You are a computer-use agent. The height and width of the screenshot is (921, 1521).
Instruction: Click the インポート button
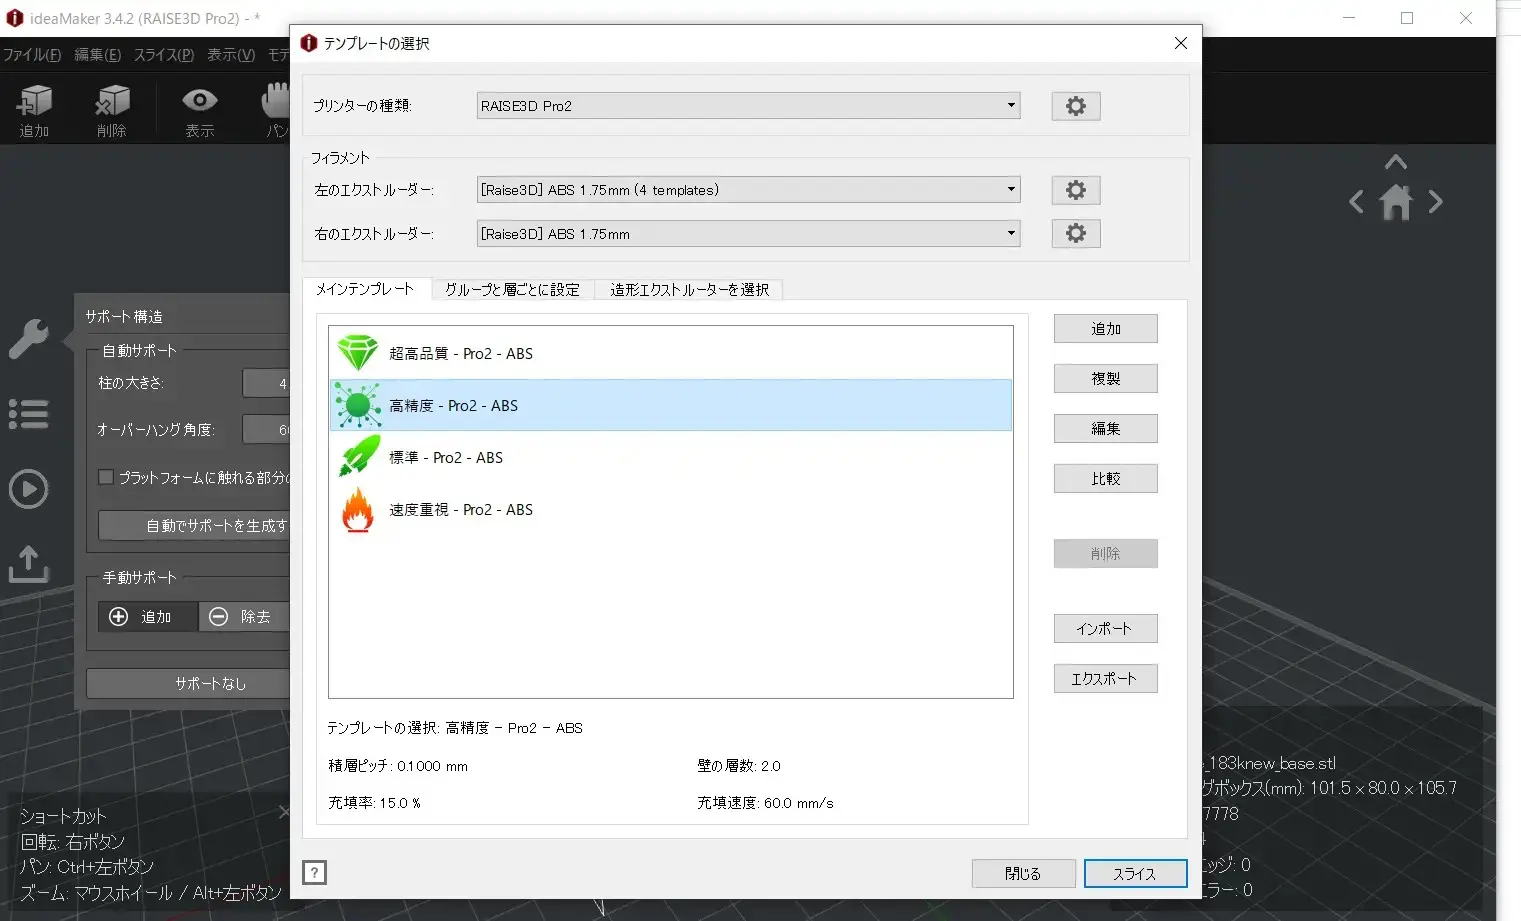[1105, 629]
